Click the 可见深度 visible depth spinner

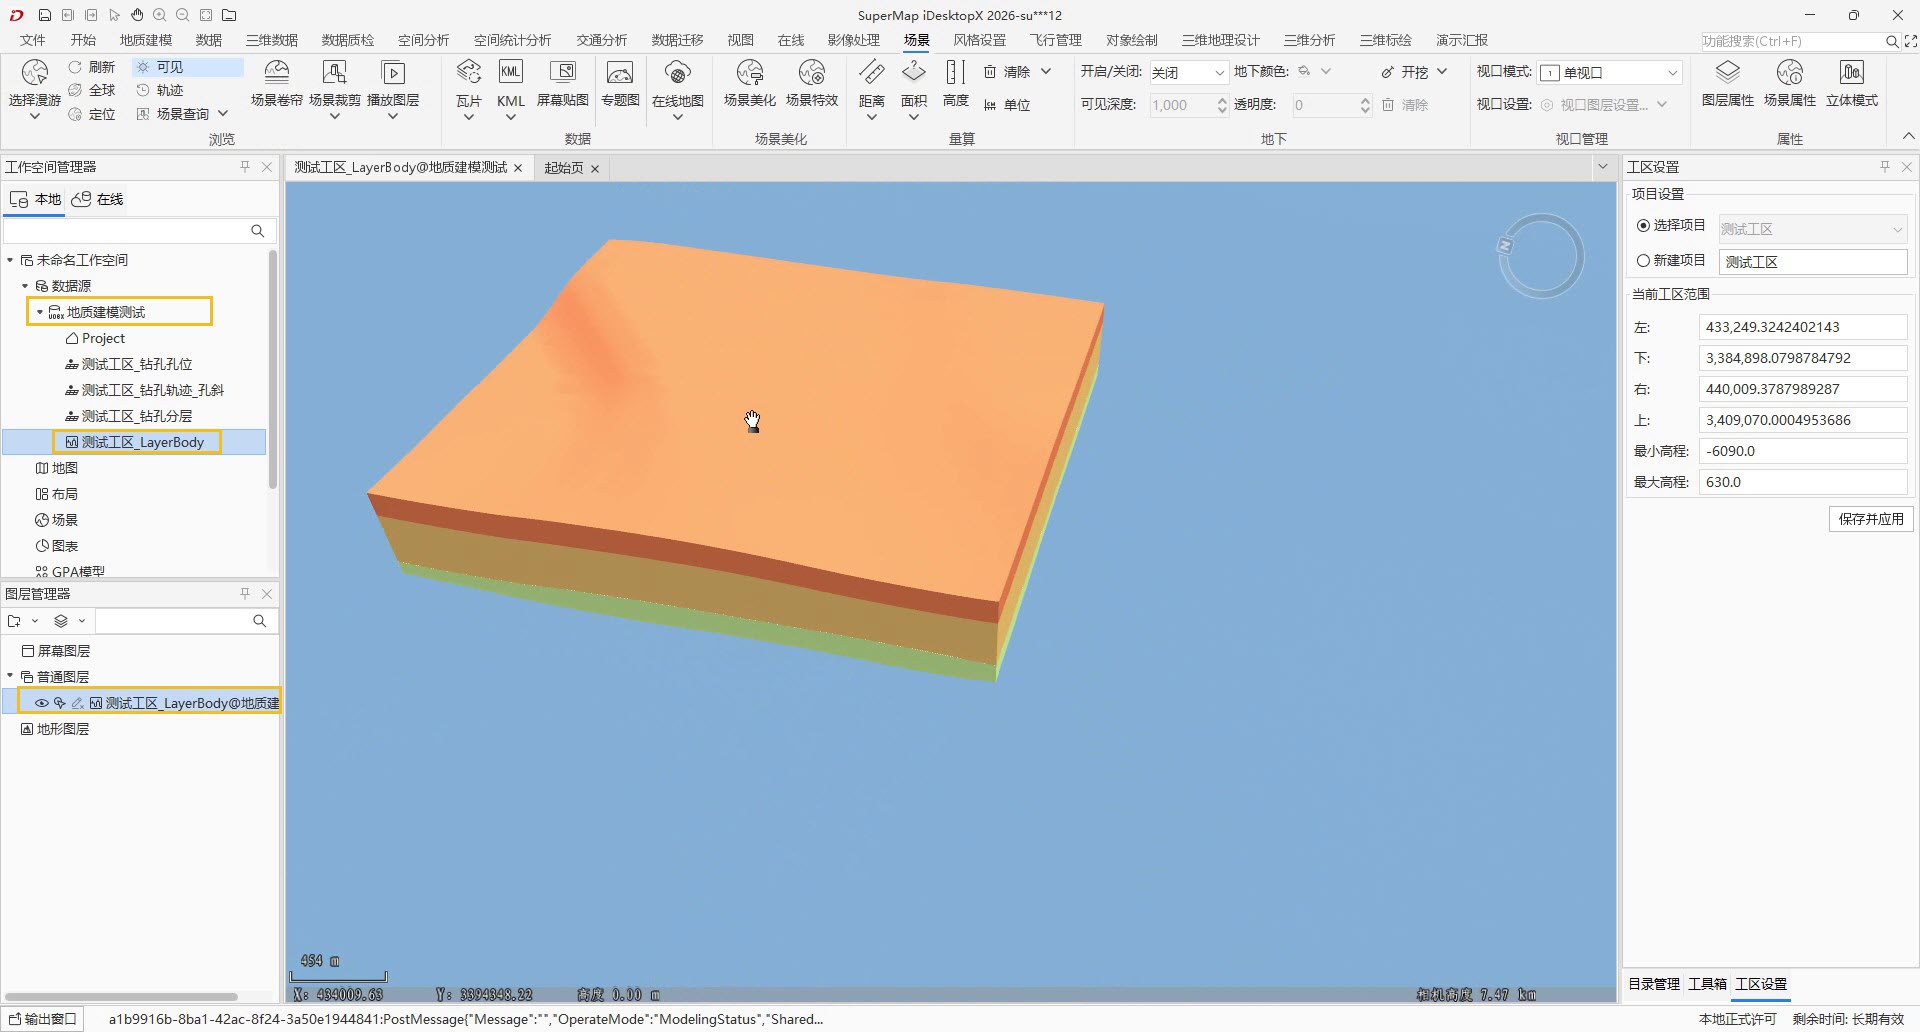click(x=1187, y=105)
